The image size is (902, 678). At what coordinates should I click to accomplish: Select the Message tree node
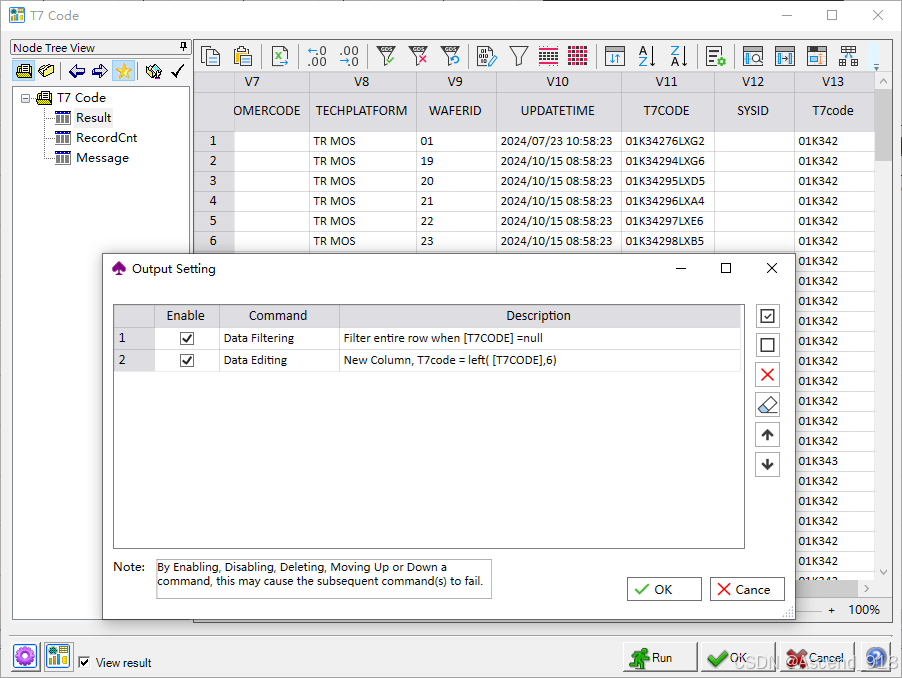(102, 158)
